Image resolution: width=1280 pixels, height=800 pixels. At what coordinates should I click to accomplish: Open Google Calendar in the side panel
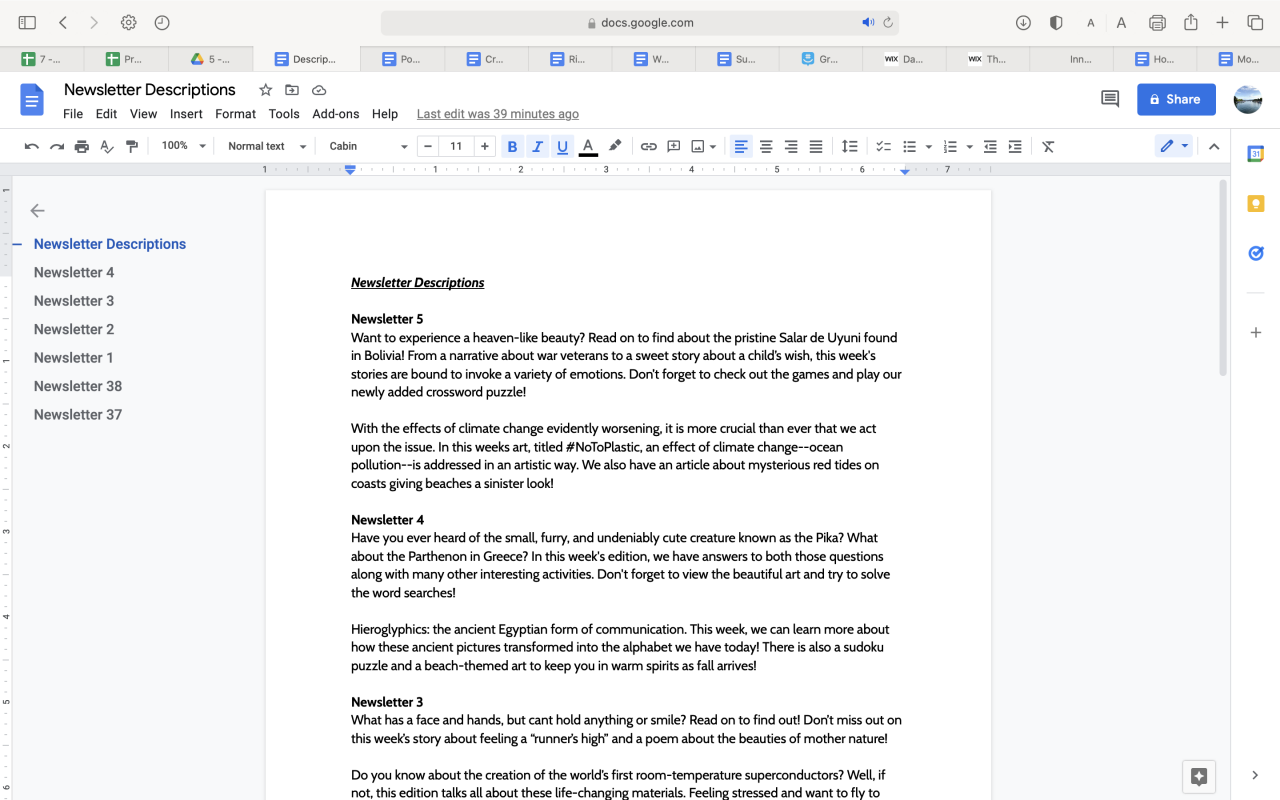click(1256, 154)
